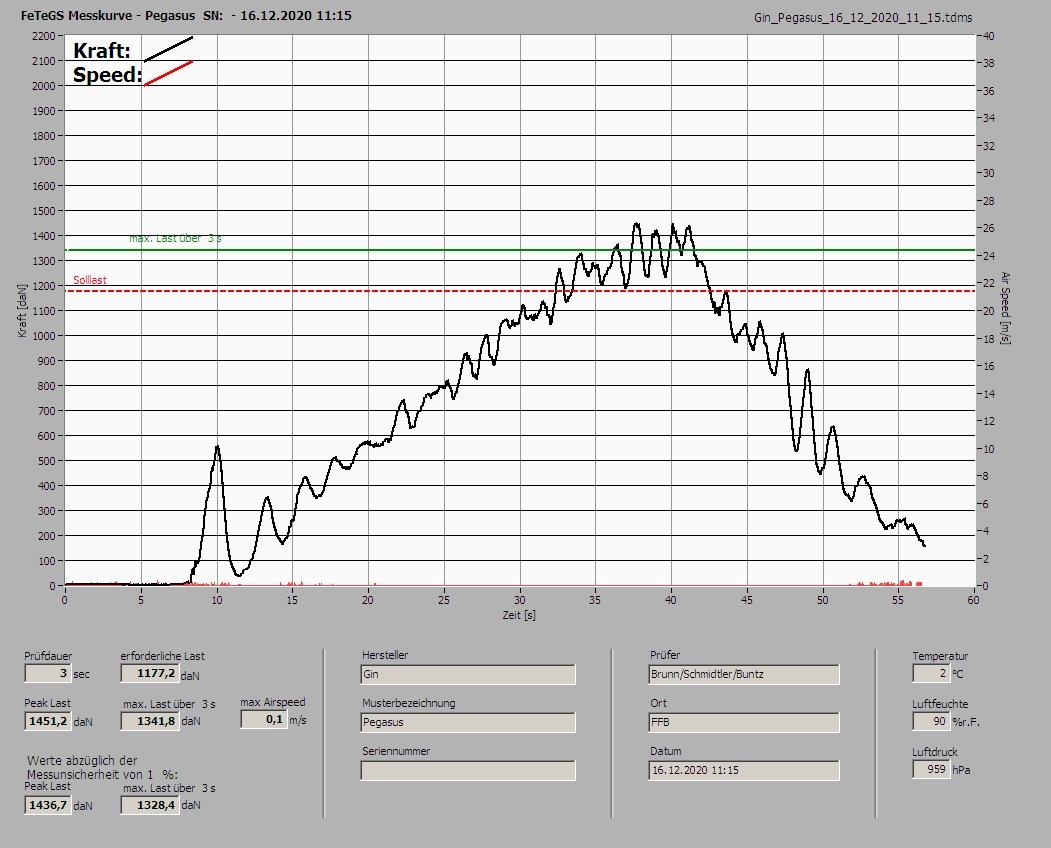This screenshot has height=848, width=1051.
Task: Click the Prüfdauer value field showing 3
Action: point(48,673)
